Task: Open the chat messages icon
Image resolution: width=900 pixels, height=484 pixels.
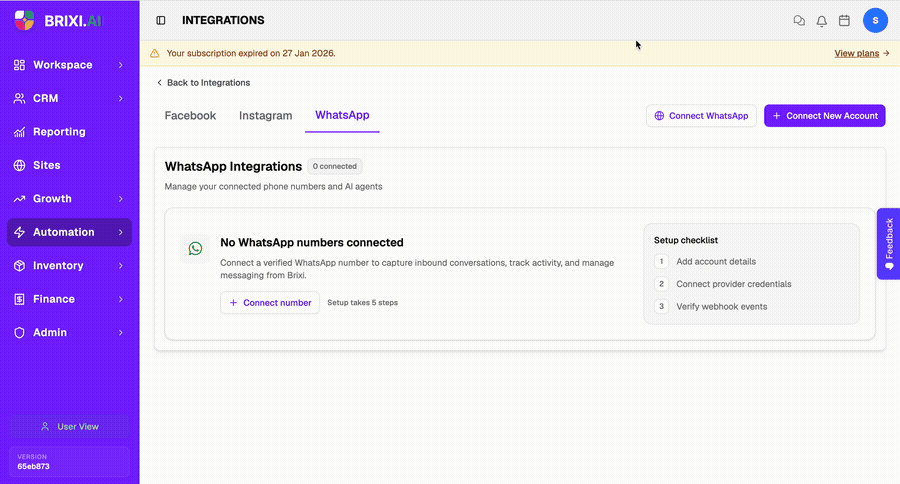Action: (799, 21)
